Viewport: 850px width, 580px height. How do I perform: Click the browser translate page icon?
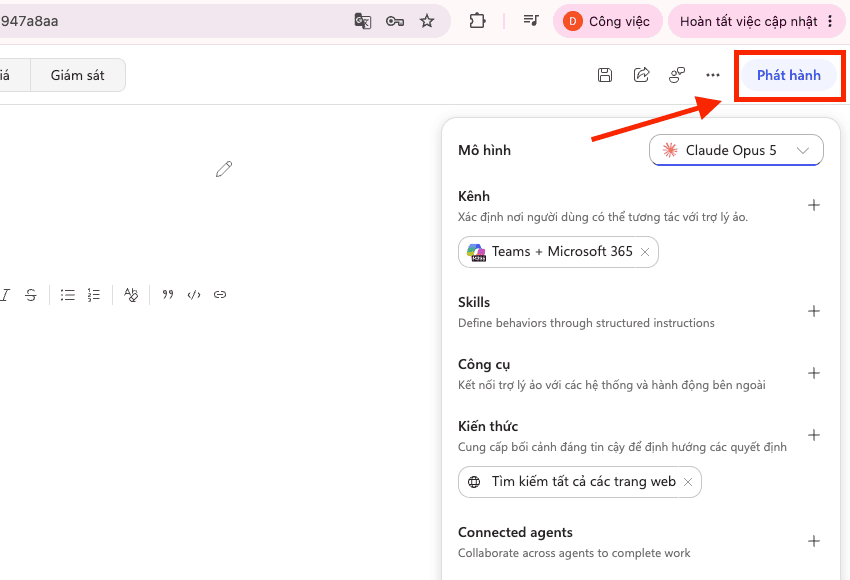(x=363, y=21)
